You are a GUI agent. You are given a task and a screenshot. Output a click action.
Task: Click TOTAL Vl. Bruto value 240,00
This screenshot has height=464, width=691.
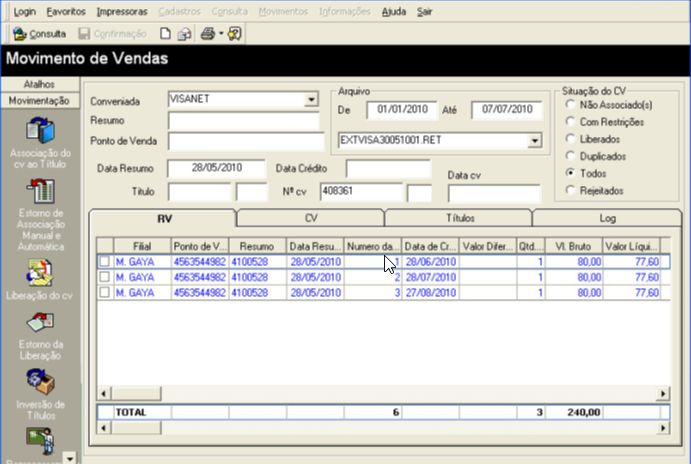pos(583,412)
